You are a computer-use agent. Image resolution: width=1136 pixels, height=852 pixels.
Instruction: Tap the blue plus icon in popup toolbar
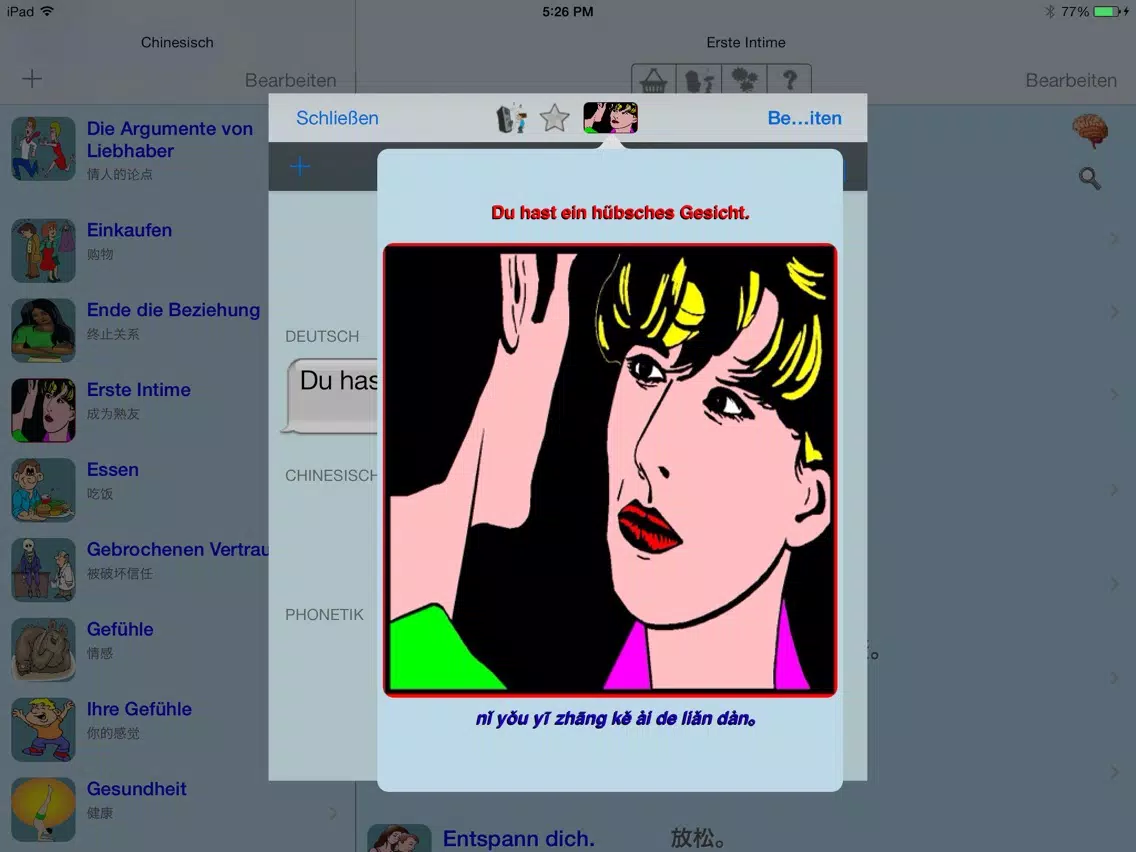299,167
